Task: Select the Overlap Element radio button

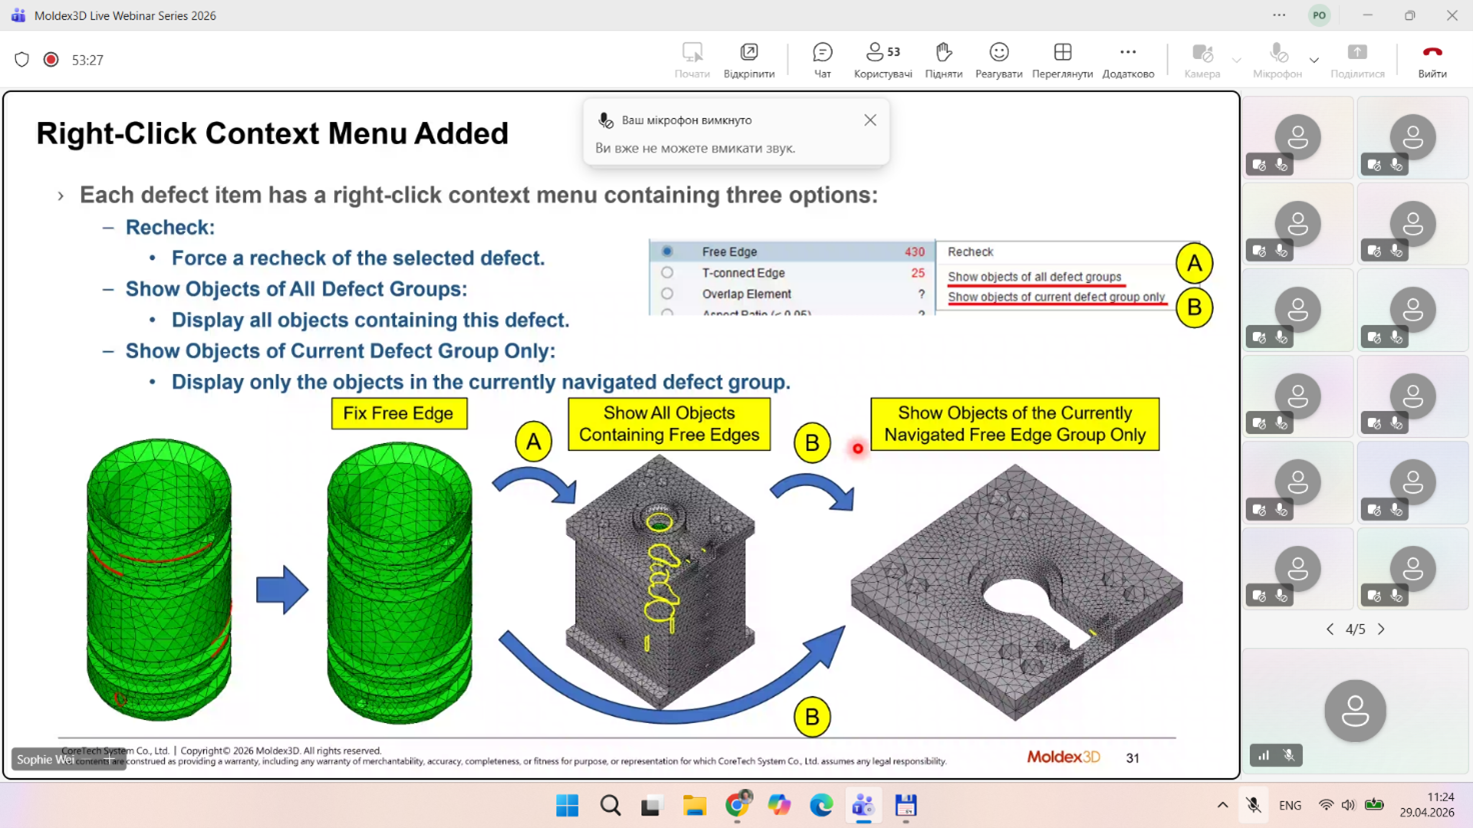Action: [x=667, y=294]
